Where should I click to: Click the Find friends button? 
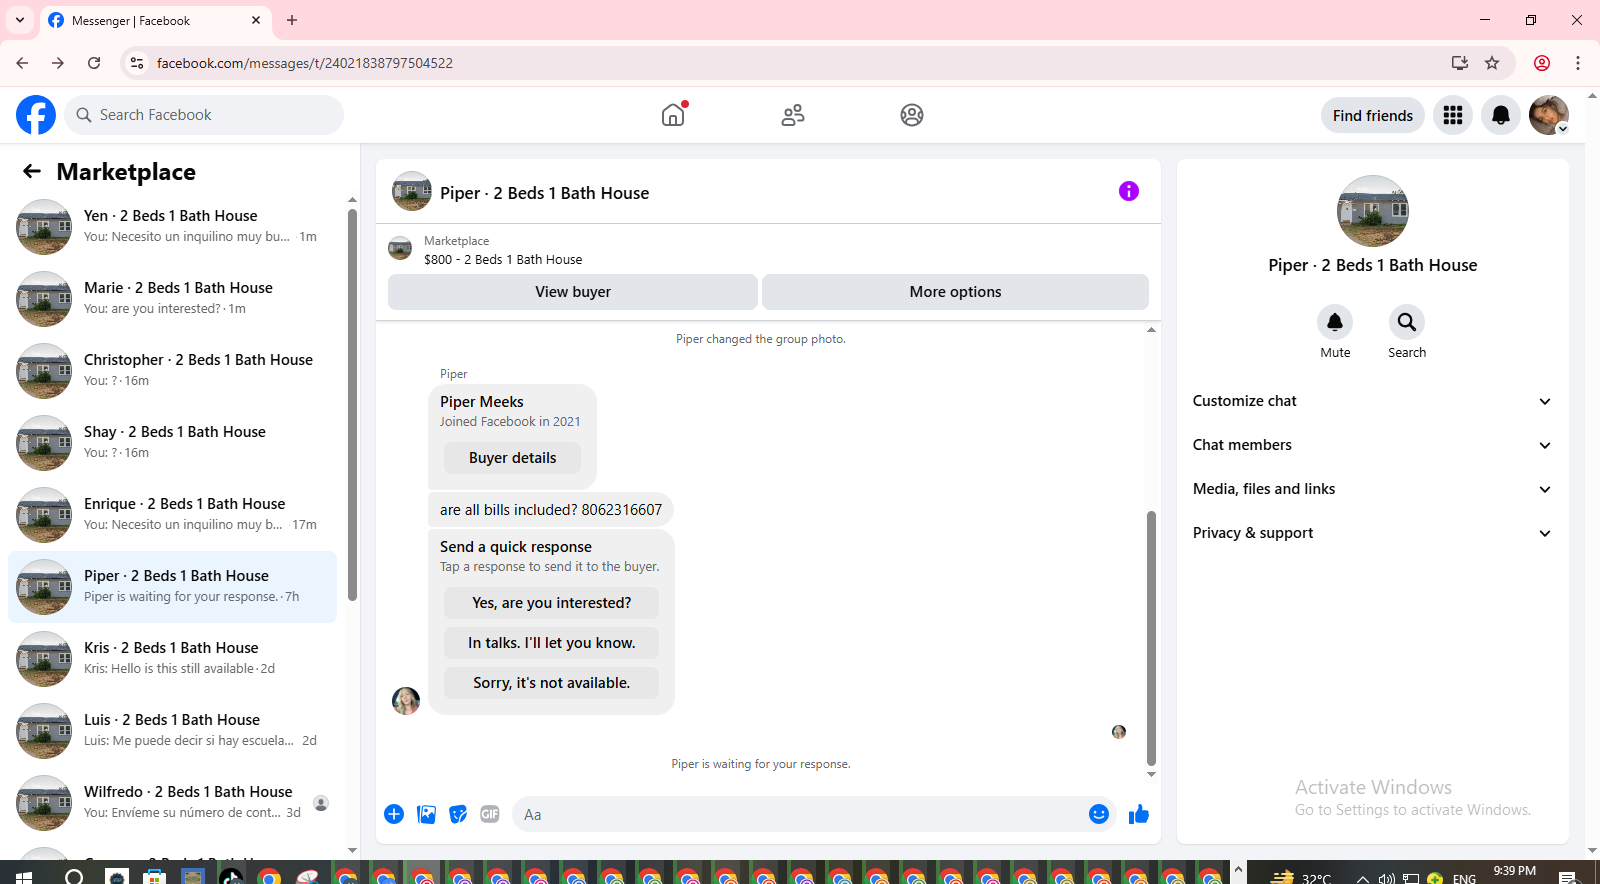tap(1373, 115)
